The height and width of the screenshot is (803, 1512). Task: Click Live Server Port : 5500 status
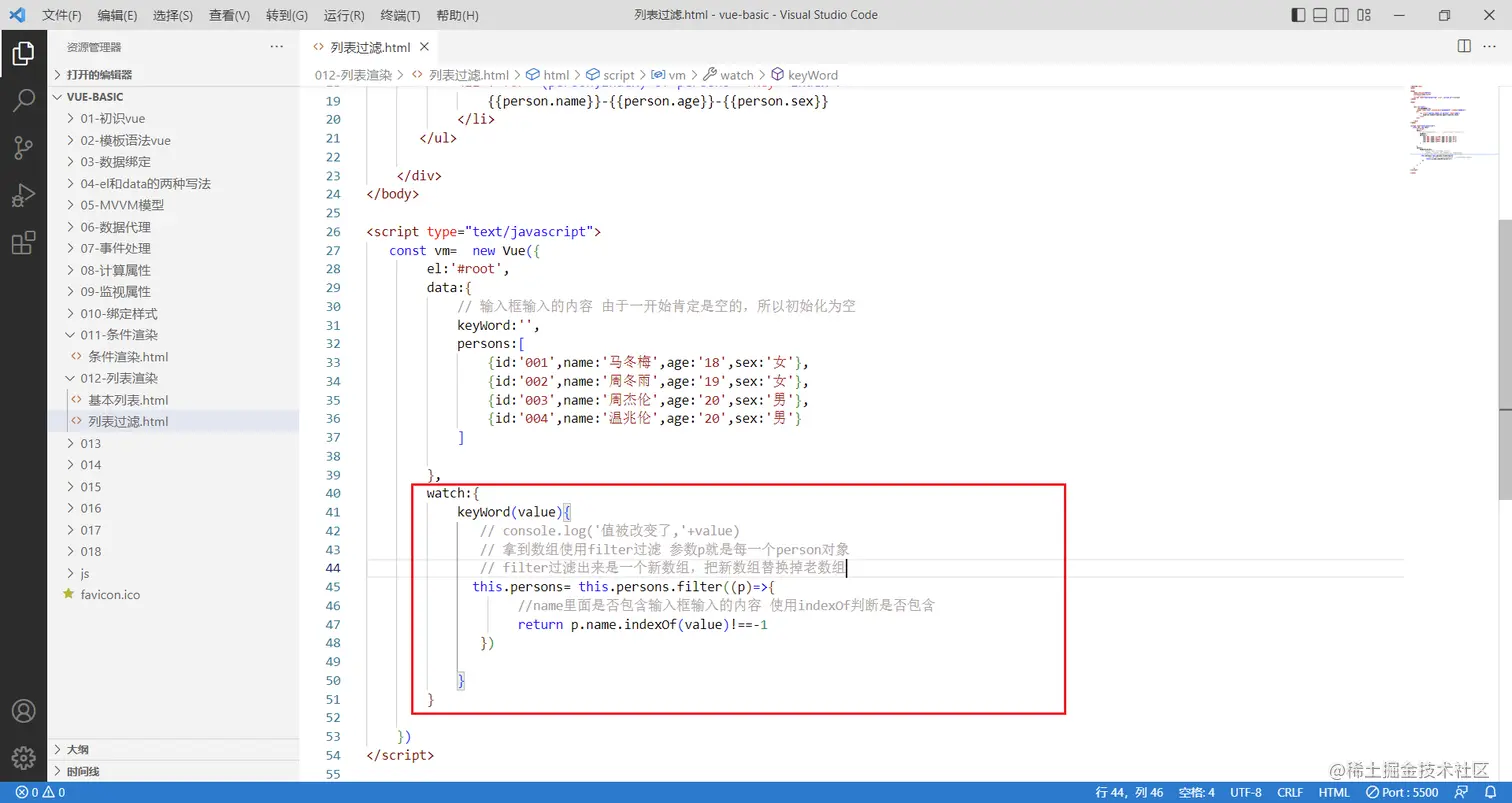click(x=1402, y=792)
